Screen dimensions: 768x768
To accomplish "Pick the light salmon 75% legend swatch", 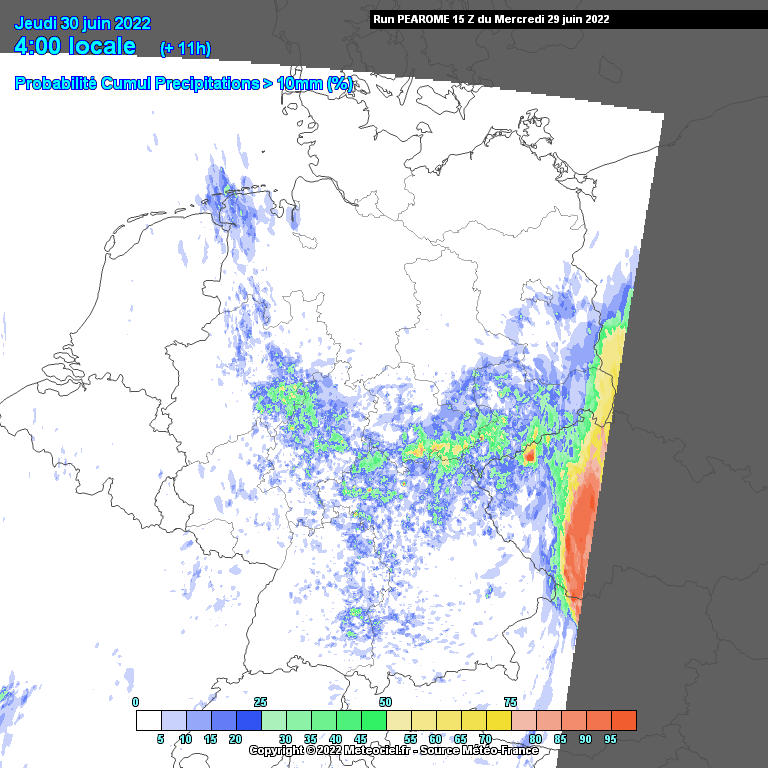I will coord(523,720).
